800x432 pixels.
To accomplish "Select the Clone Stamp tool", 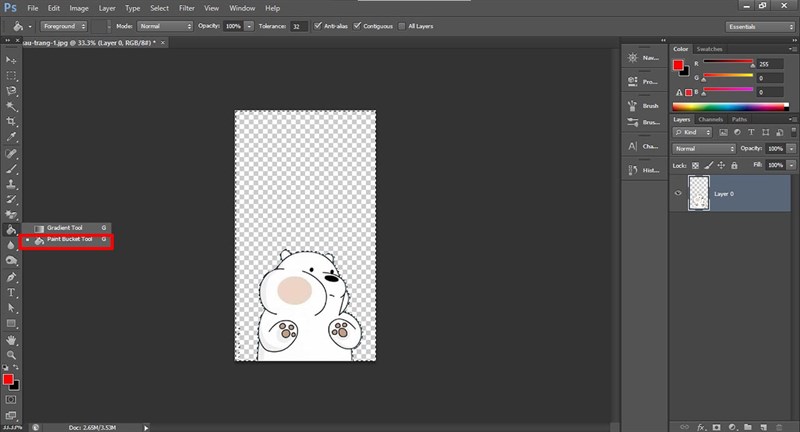I will pos(11,184).
